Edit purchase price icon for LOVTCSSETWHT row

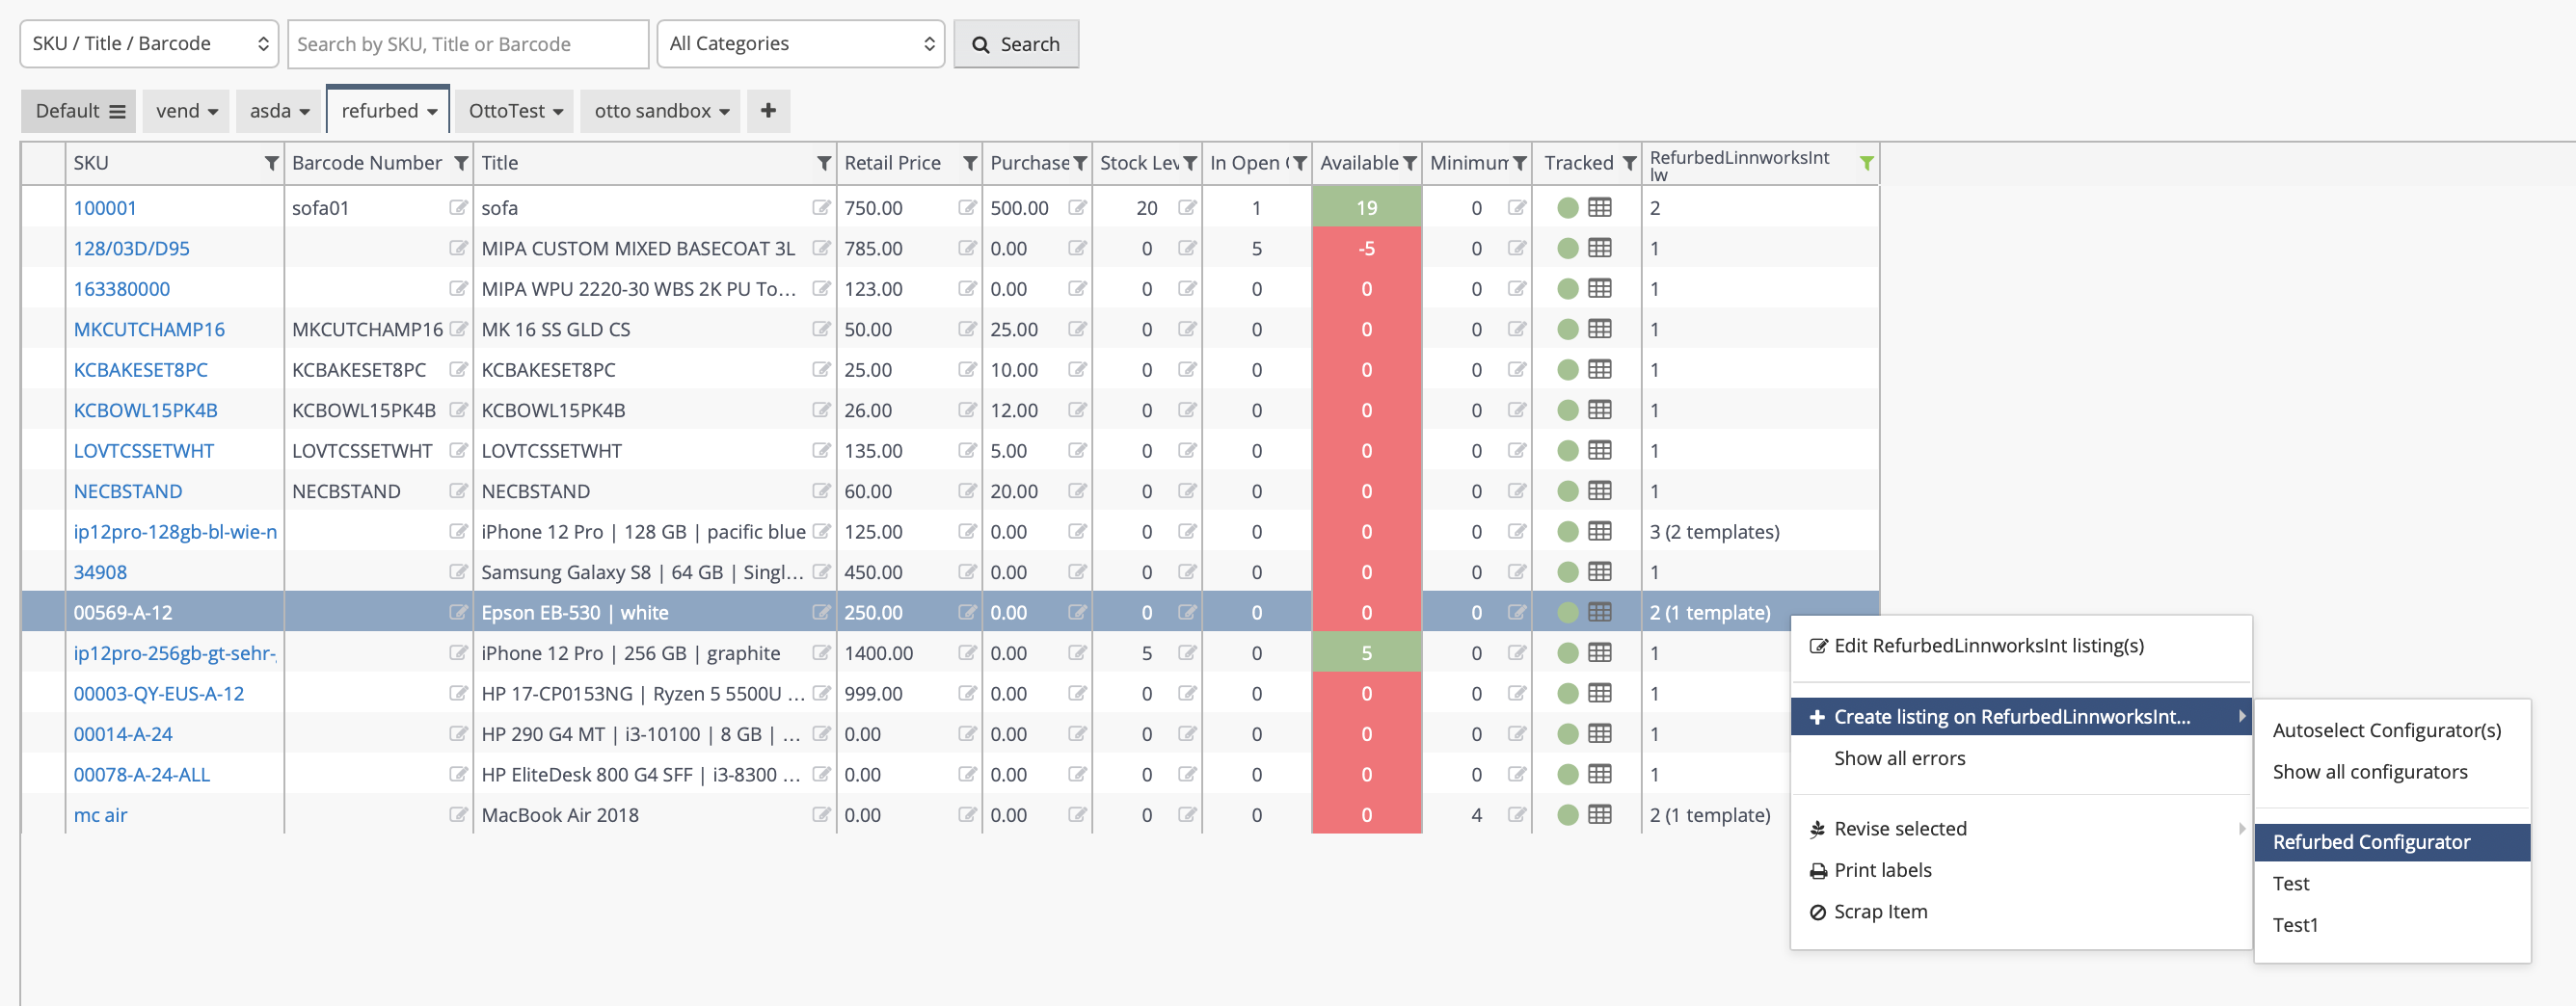tap(1077, 451)
